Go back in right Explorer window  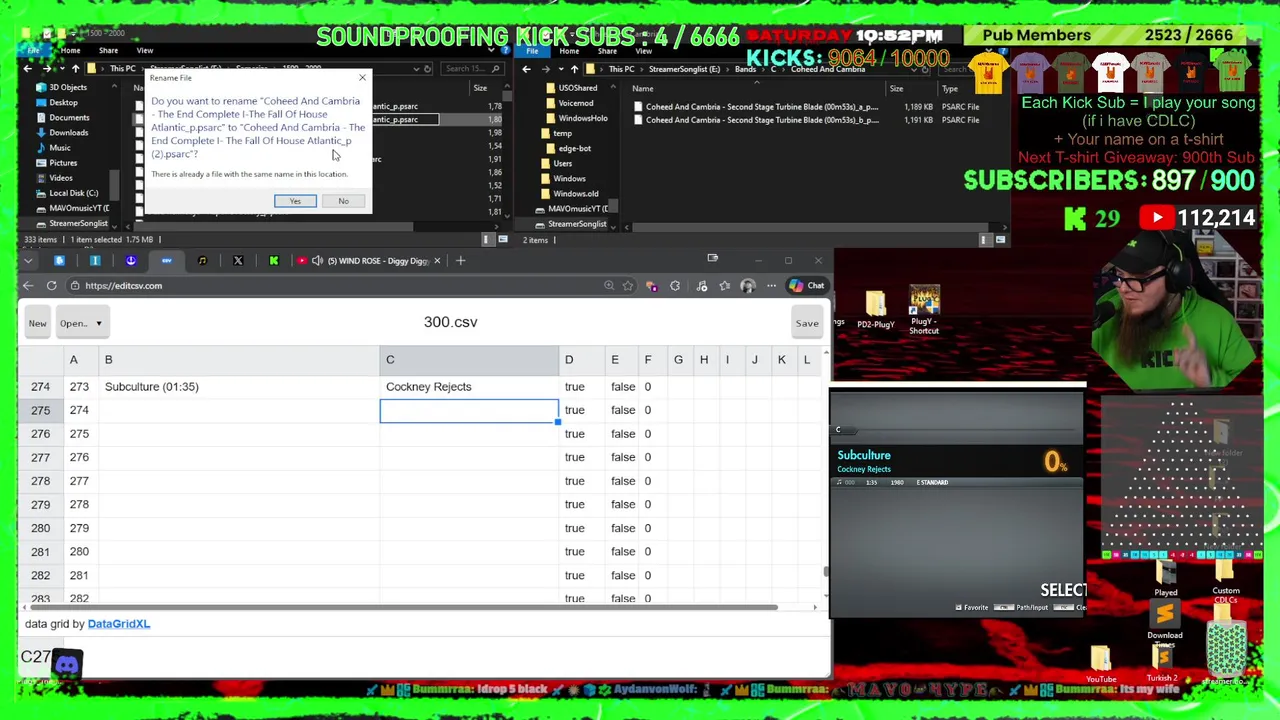pyautogui.click(x=527, y=69)
